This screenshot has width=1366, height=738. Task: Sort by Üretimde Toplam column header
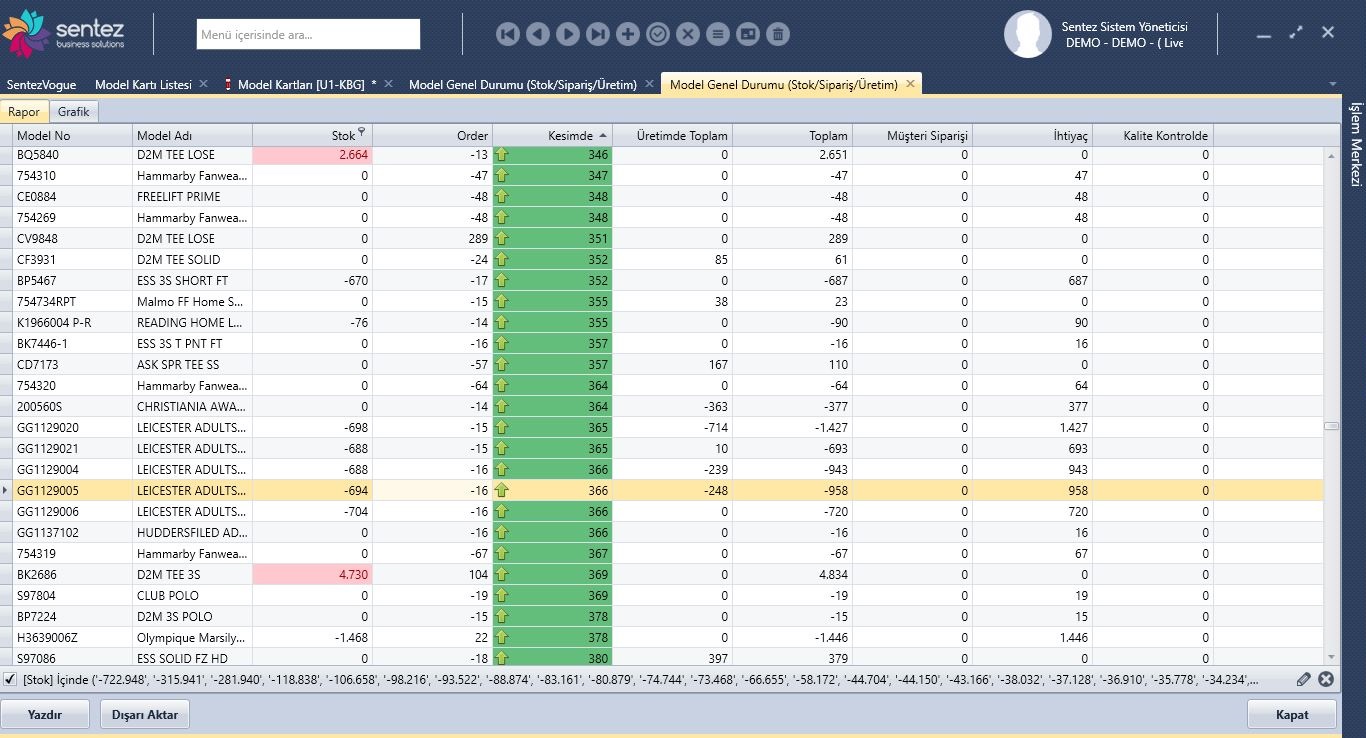click(x=672, y=135)
